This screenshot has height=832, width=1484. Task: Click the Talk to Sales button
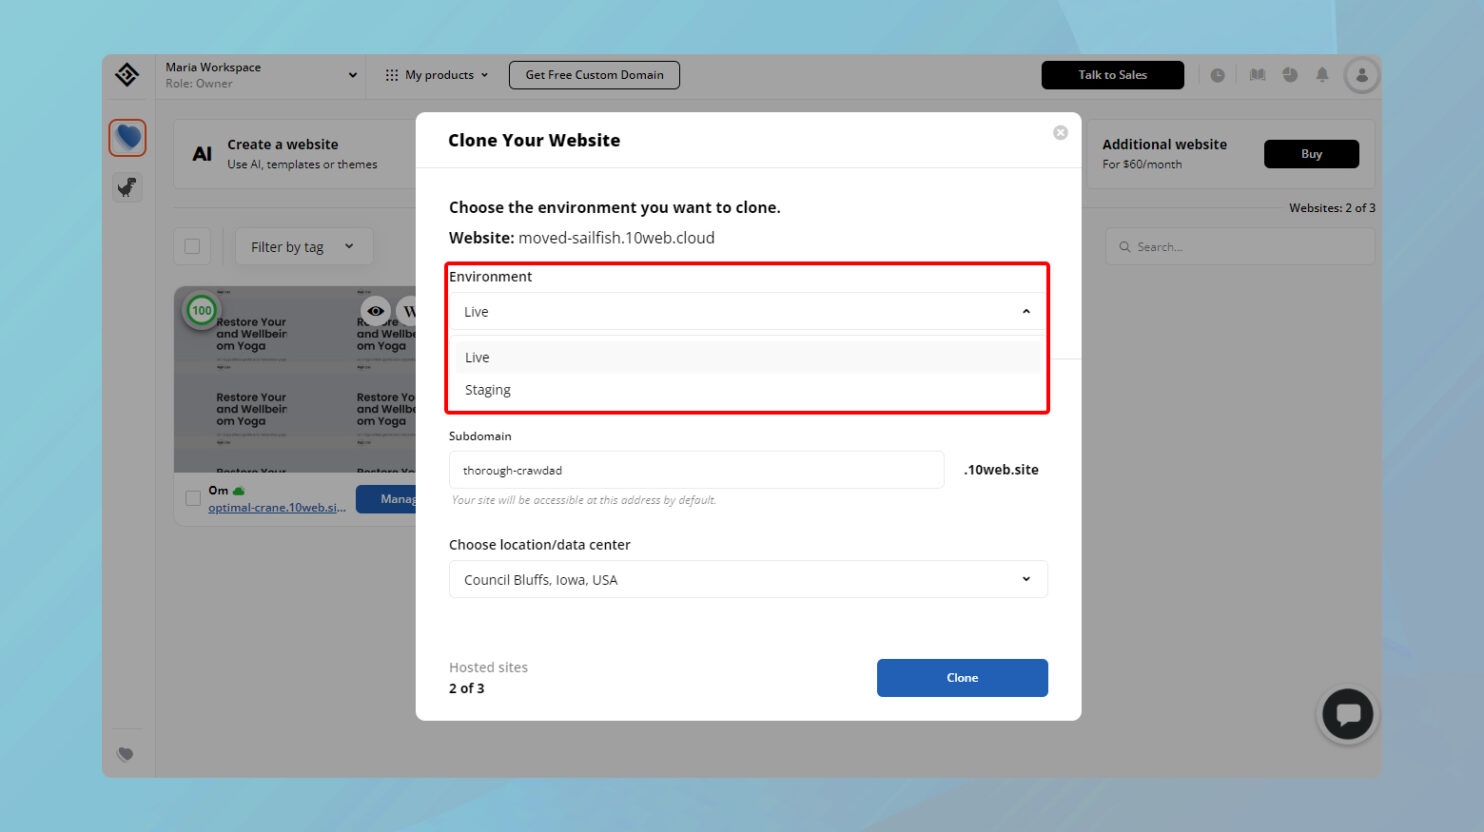pyautogui.click(x=1112, y=74)
